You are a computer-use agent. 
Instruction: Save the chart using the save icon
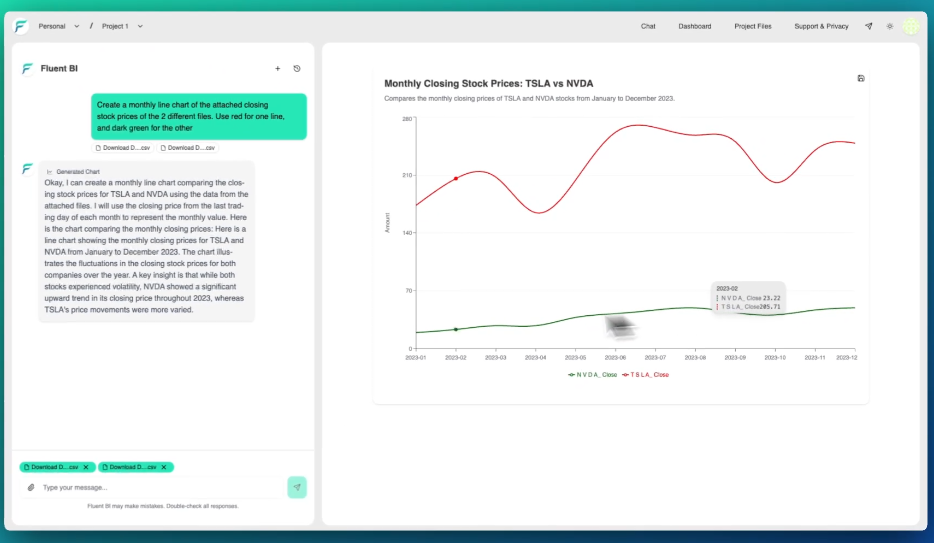pos(861,78)
